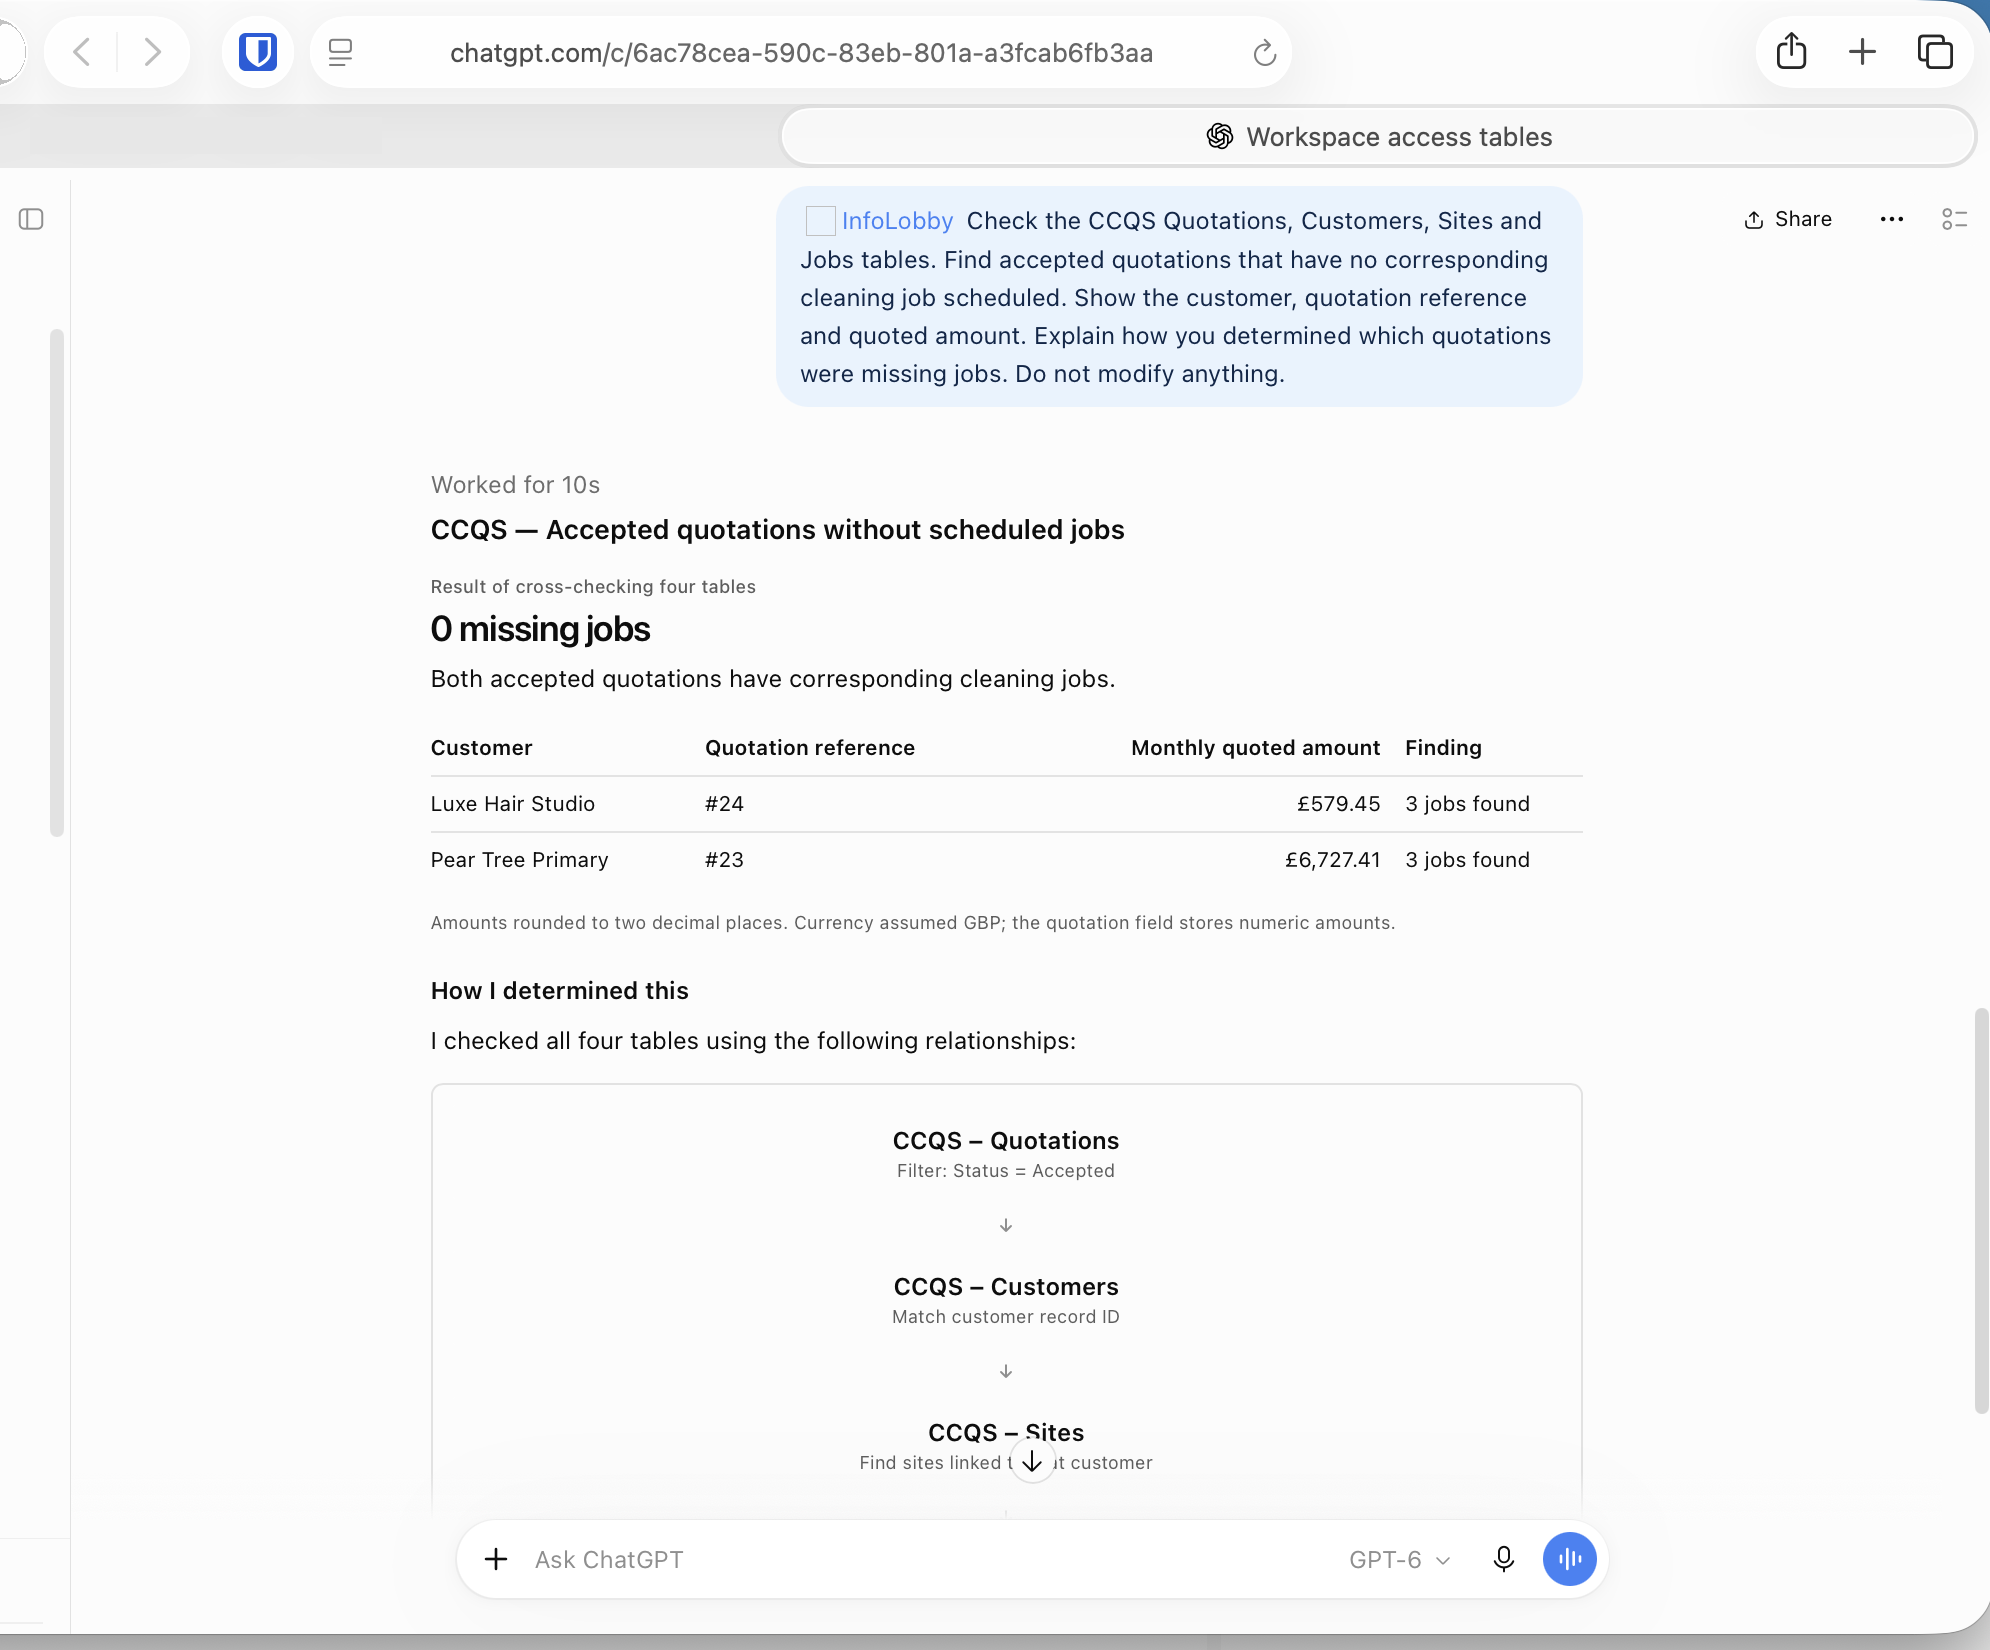Screen dimensions: 1990x1650
Task: Open the InfoLobby link in the prompt
Action: pyautogui.click(x=897, y=221)
